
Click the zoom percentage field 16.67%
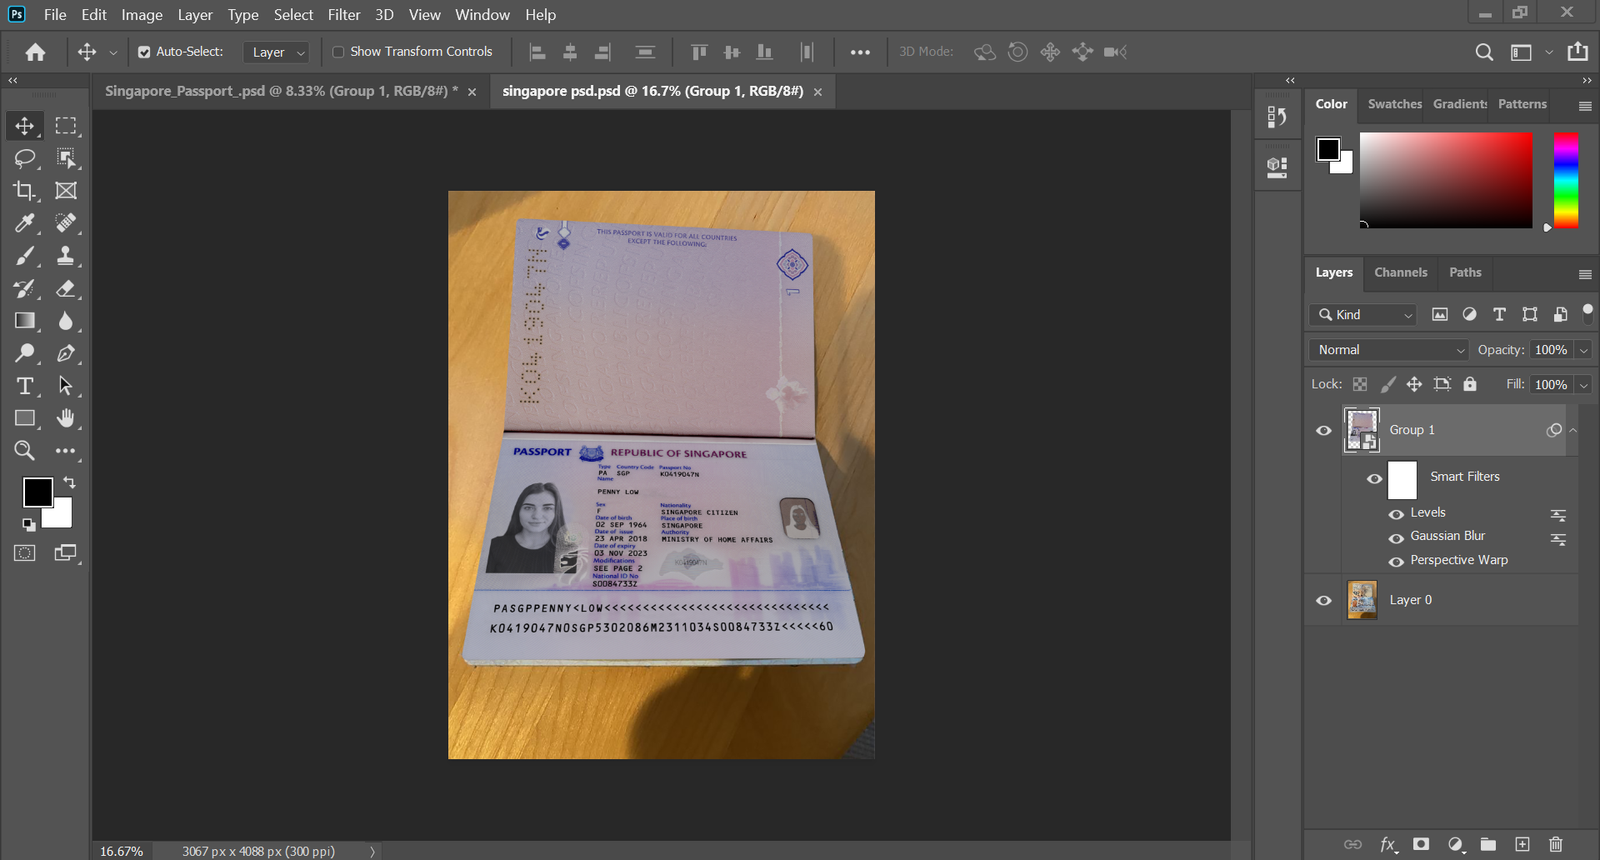point(121,851)
